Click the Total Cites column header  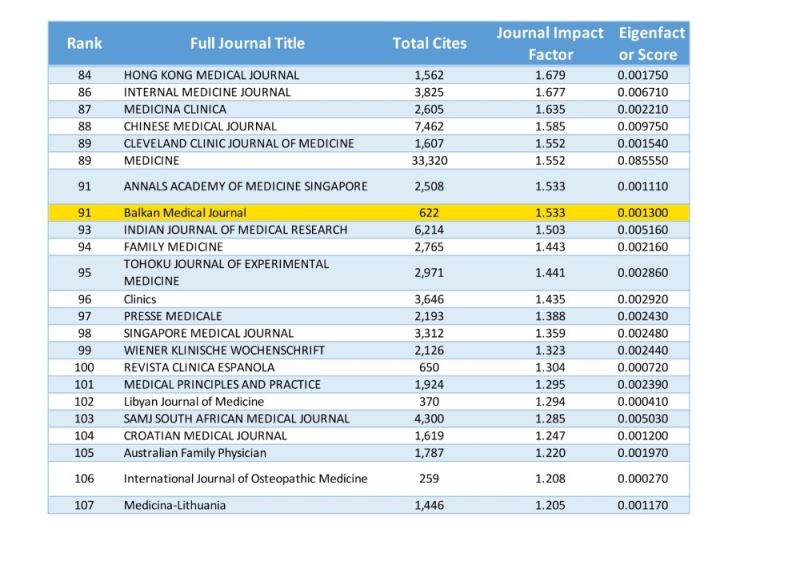pyautogui.click(x=429, y=43)
